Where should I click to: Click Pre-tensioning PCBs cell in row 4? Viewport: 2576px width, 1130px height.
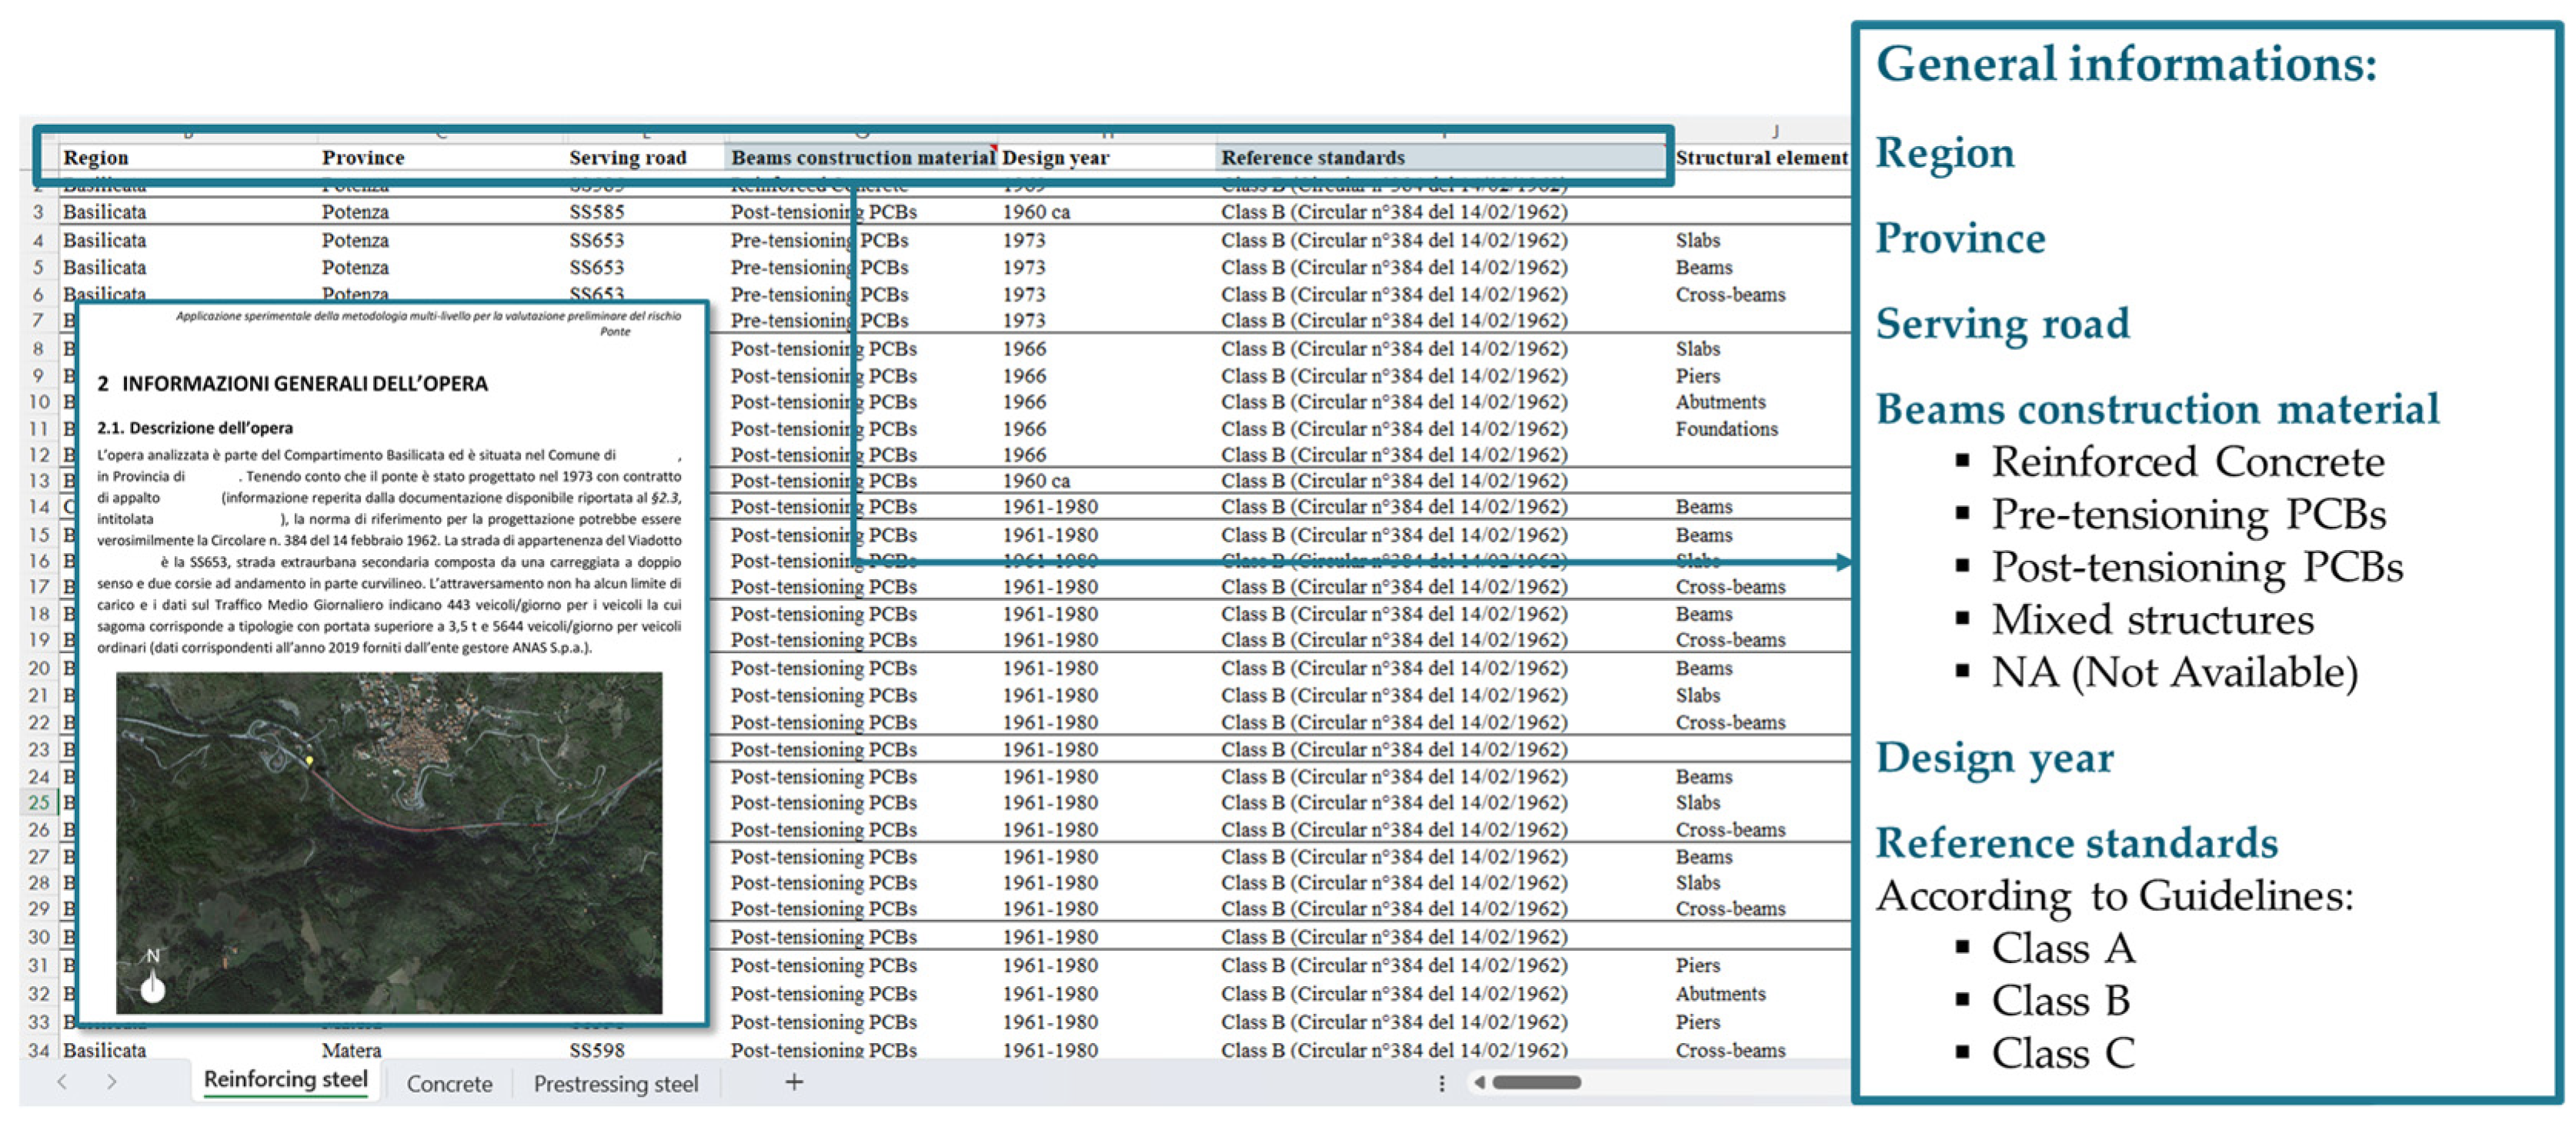[x=819, y=240]
